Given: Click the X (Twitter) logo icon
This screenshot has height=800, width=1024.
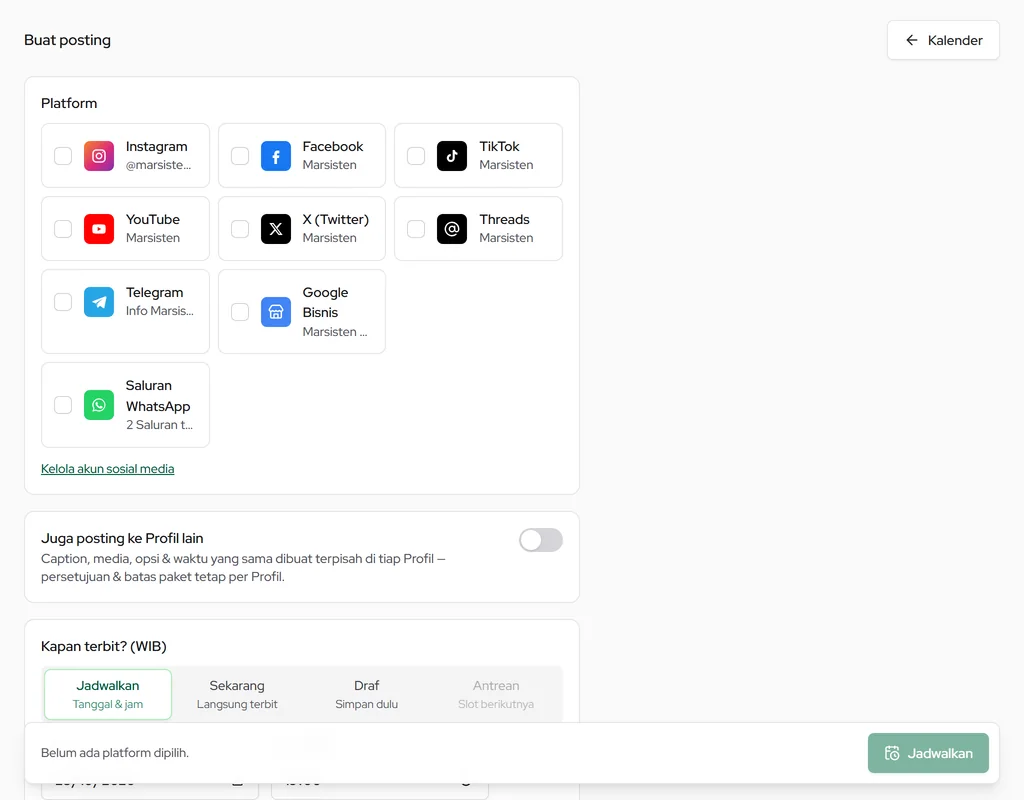Looking at the screenshot, I should pyautogui.click(x=276, y=229).
